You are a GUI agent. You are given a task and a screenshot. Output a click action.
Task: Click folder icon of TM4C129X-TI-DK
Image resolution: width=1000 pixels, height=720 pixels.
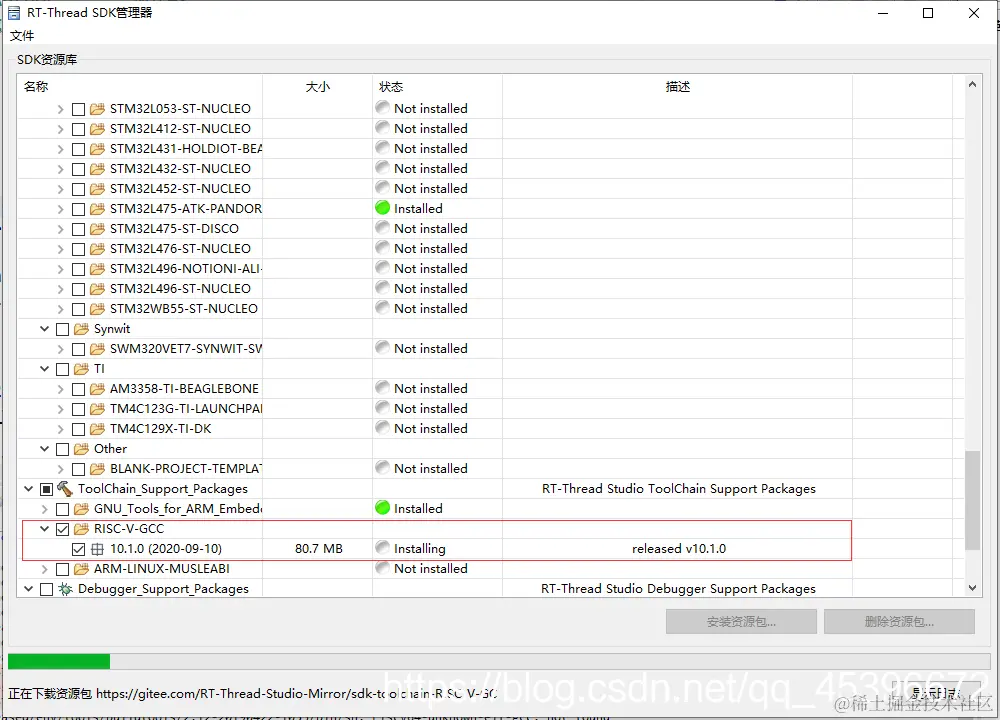click(x=97, y=429)
